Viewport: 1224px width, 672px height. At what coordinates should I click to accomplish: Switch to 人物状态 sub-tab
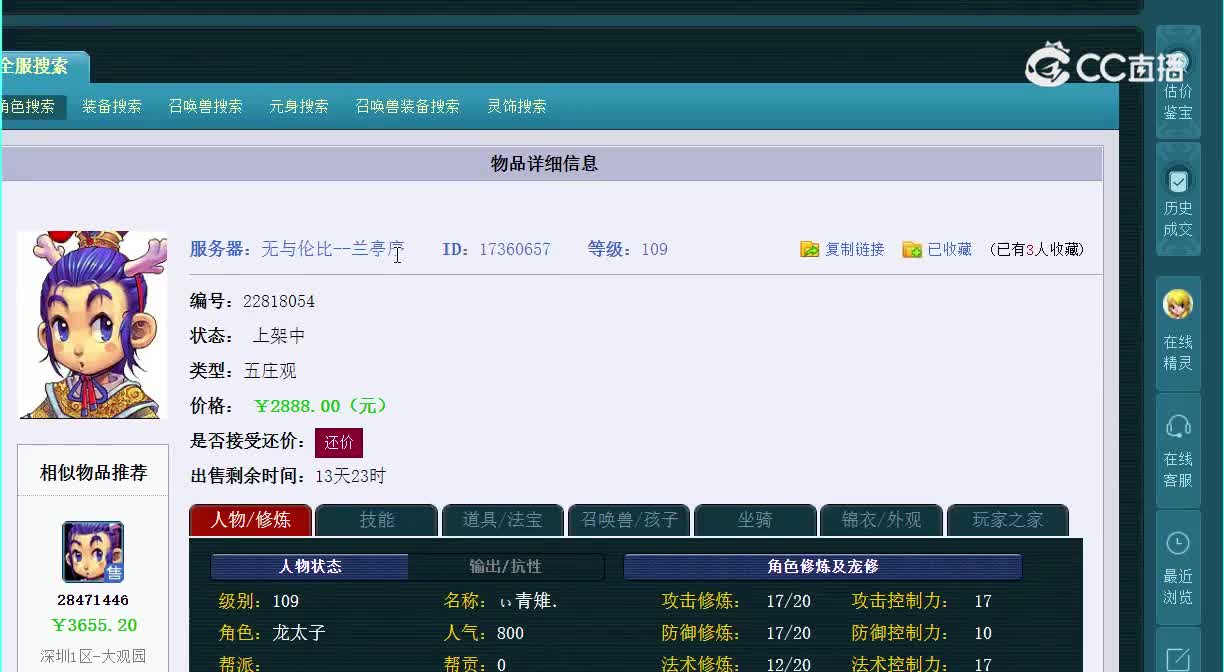click(310, 567)
